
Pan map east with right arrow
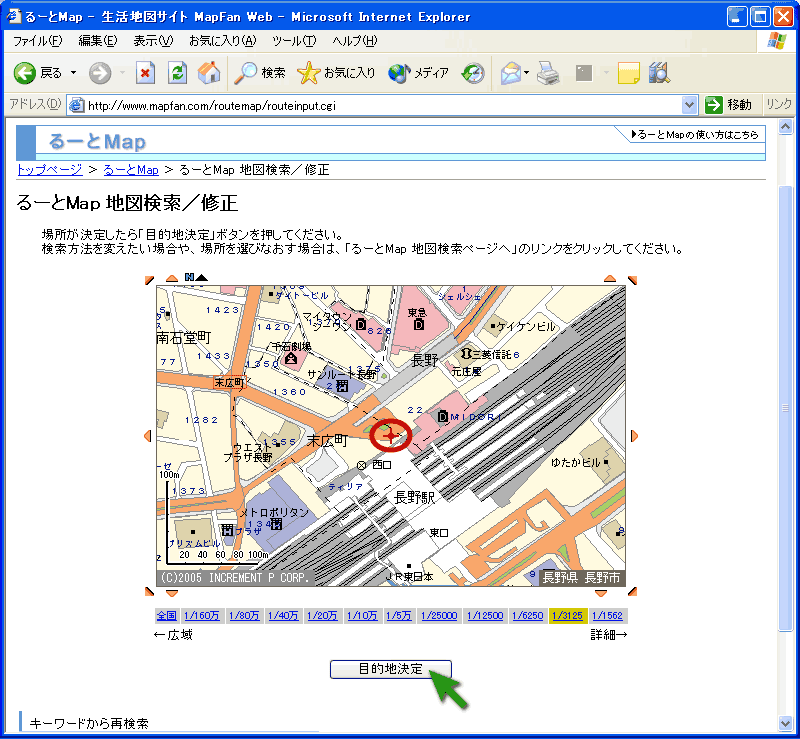[634, 436]
